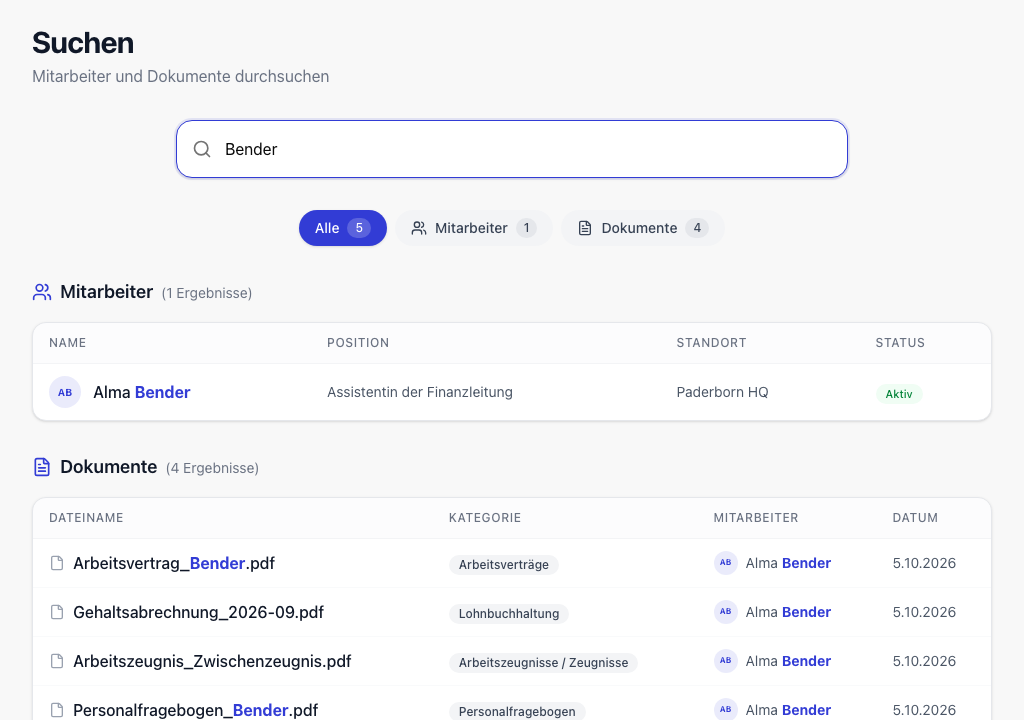Click the Assistentin der Finanzleitung position cell
Image resolution: width=1024 pixels, height=720 pixels.
(420, 392)
